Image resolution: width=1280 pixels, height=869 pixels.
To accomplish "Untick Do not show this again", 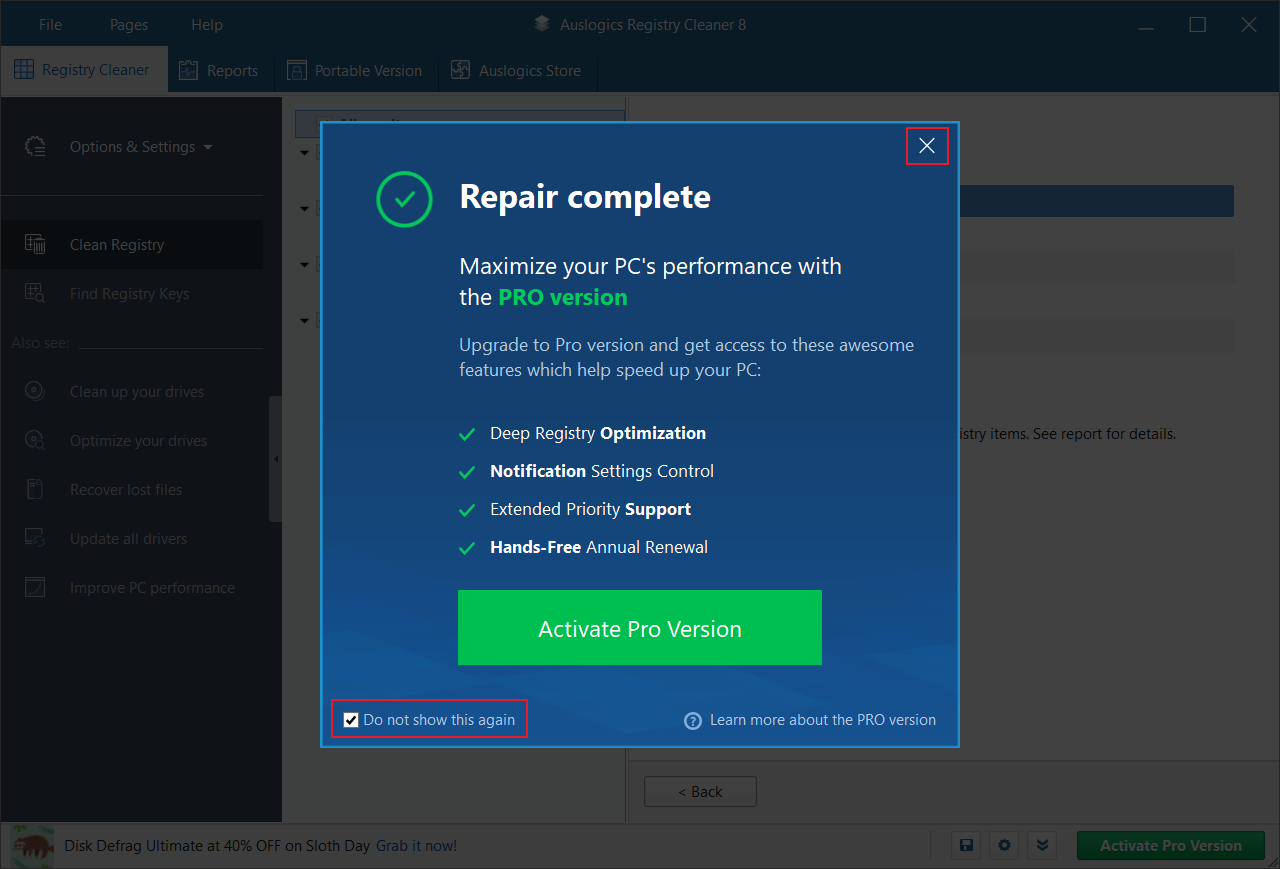I will 351,720.
